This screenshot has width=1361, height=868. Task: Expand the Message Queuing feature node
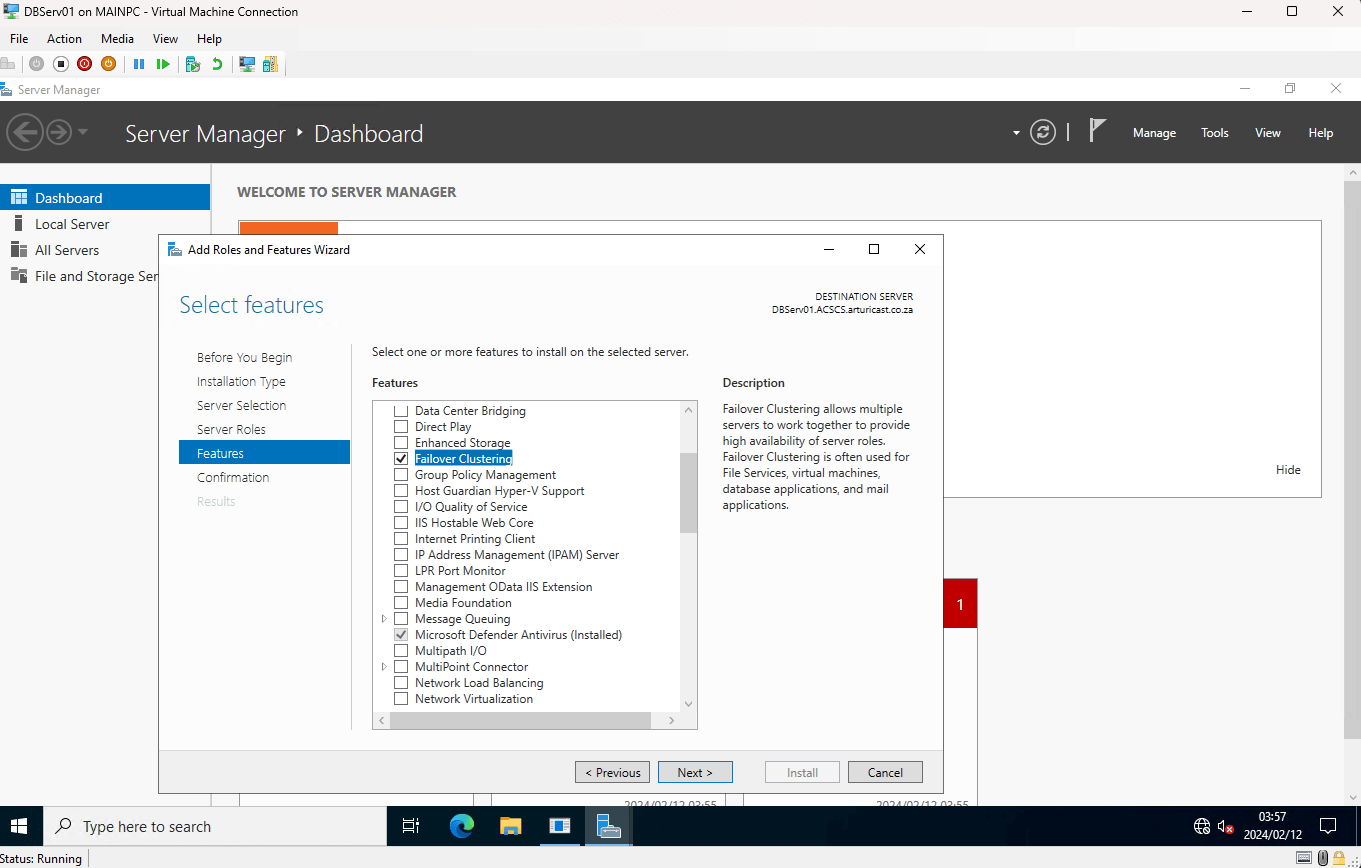point(384,619)
